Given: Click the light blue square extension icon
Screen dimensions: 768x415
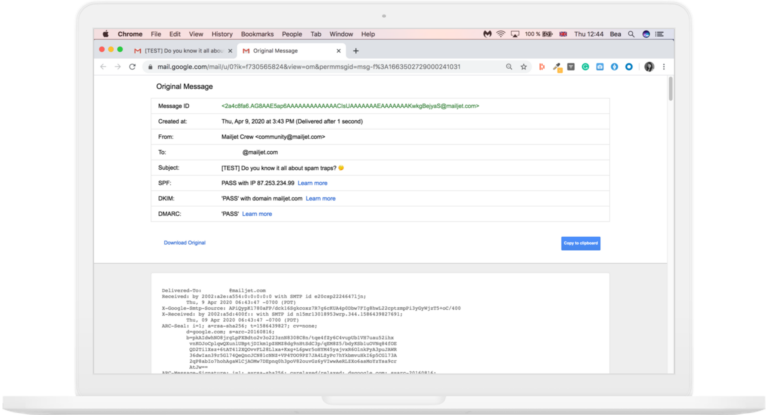Looking at the screenshot, I should (600, 67).
